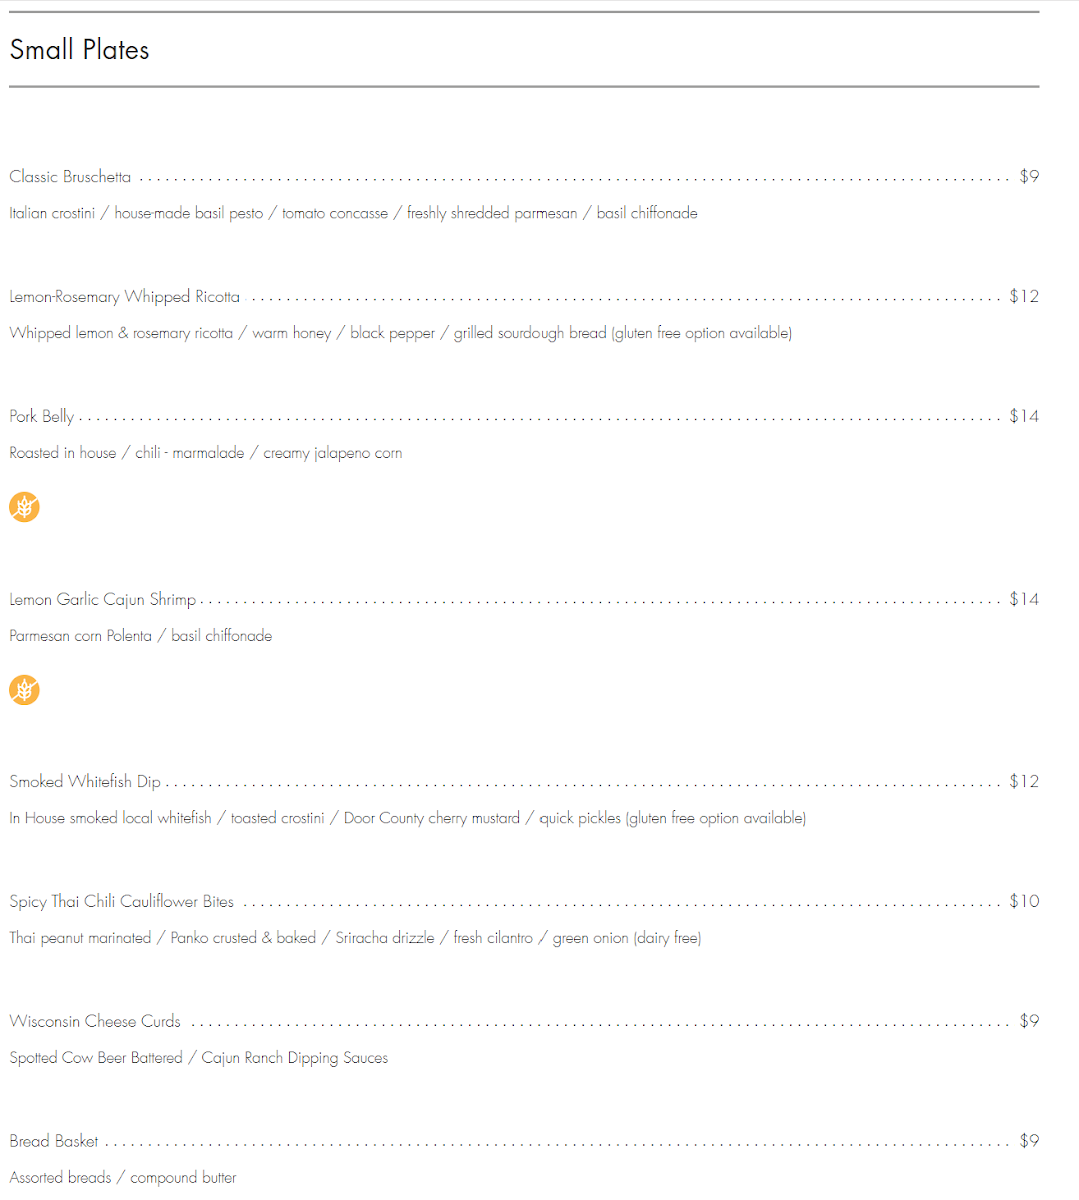Click the $14 price for Pork Belly
The image size is (1079, 1200).
(x=1024, y=417)
